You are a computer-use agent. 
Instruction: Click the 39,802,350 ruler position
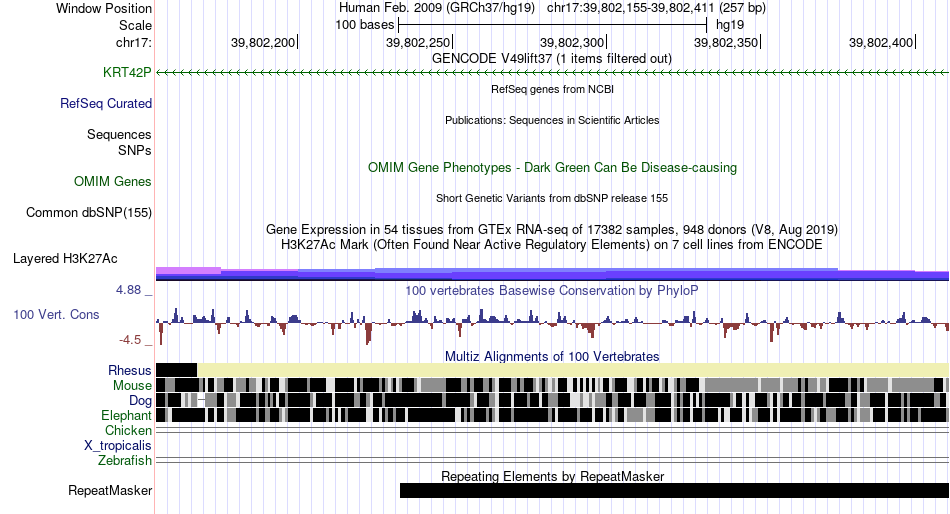726,42
